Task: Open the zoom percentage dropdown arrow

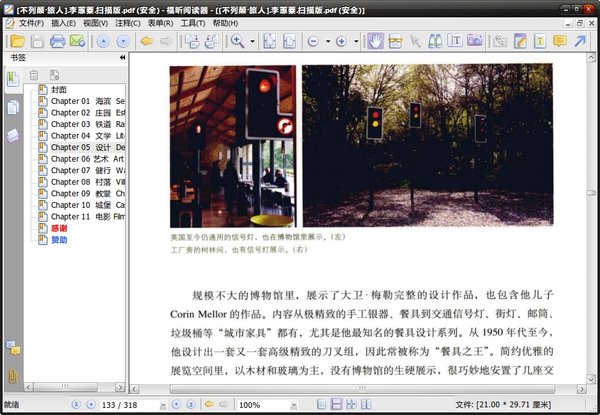Action: point(294,405)
